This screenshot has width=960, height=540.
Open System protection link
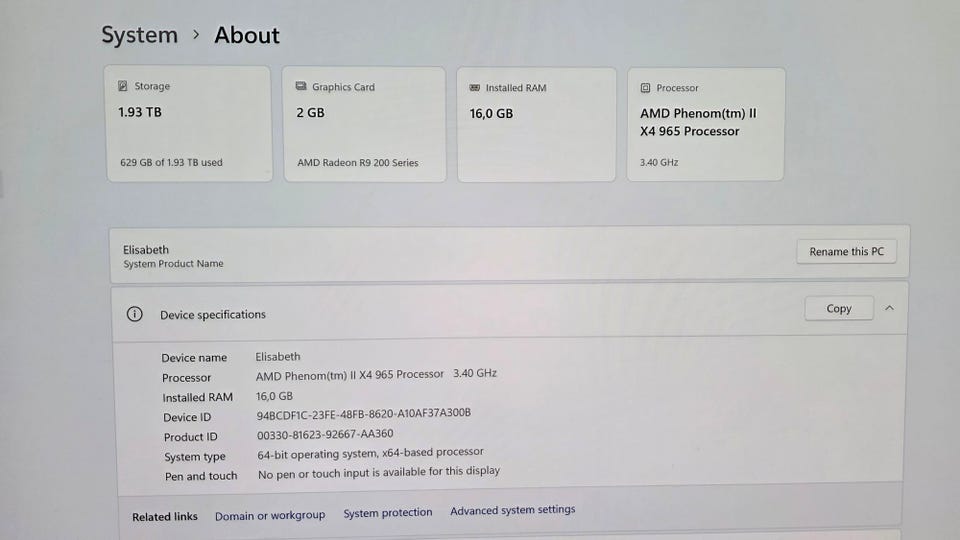click(x=388, y=512)
